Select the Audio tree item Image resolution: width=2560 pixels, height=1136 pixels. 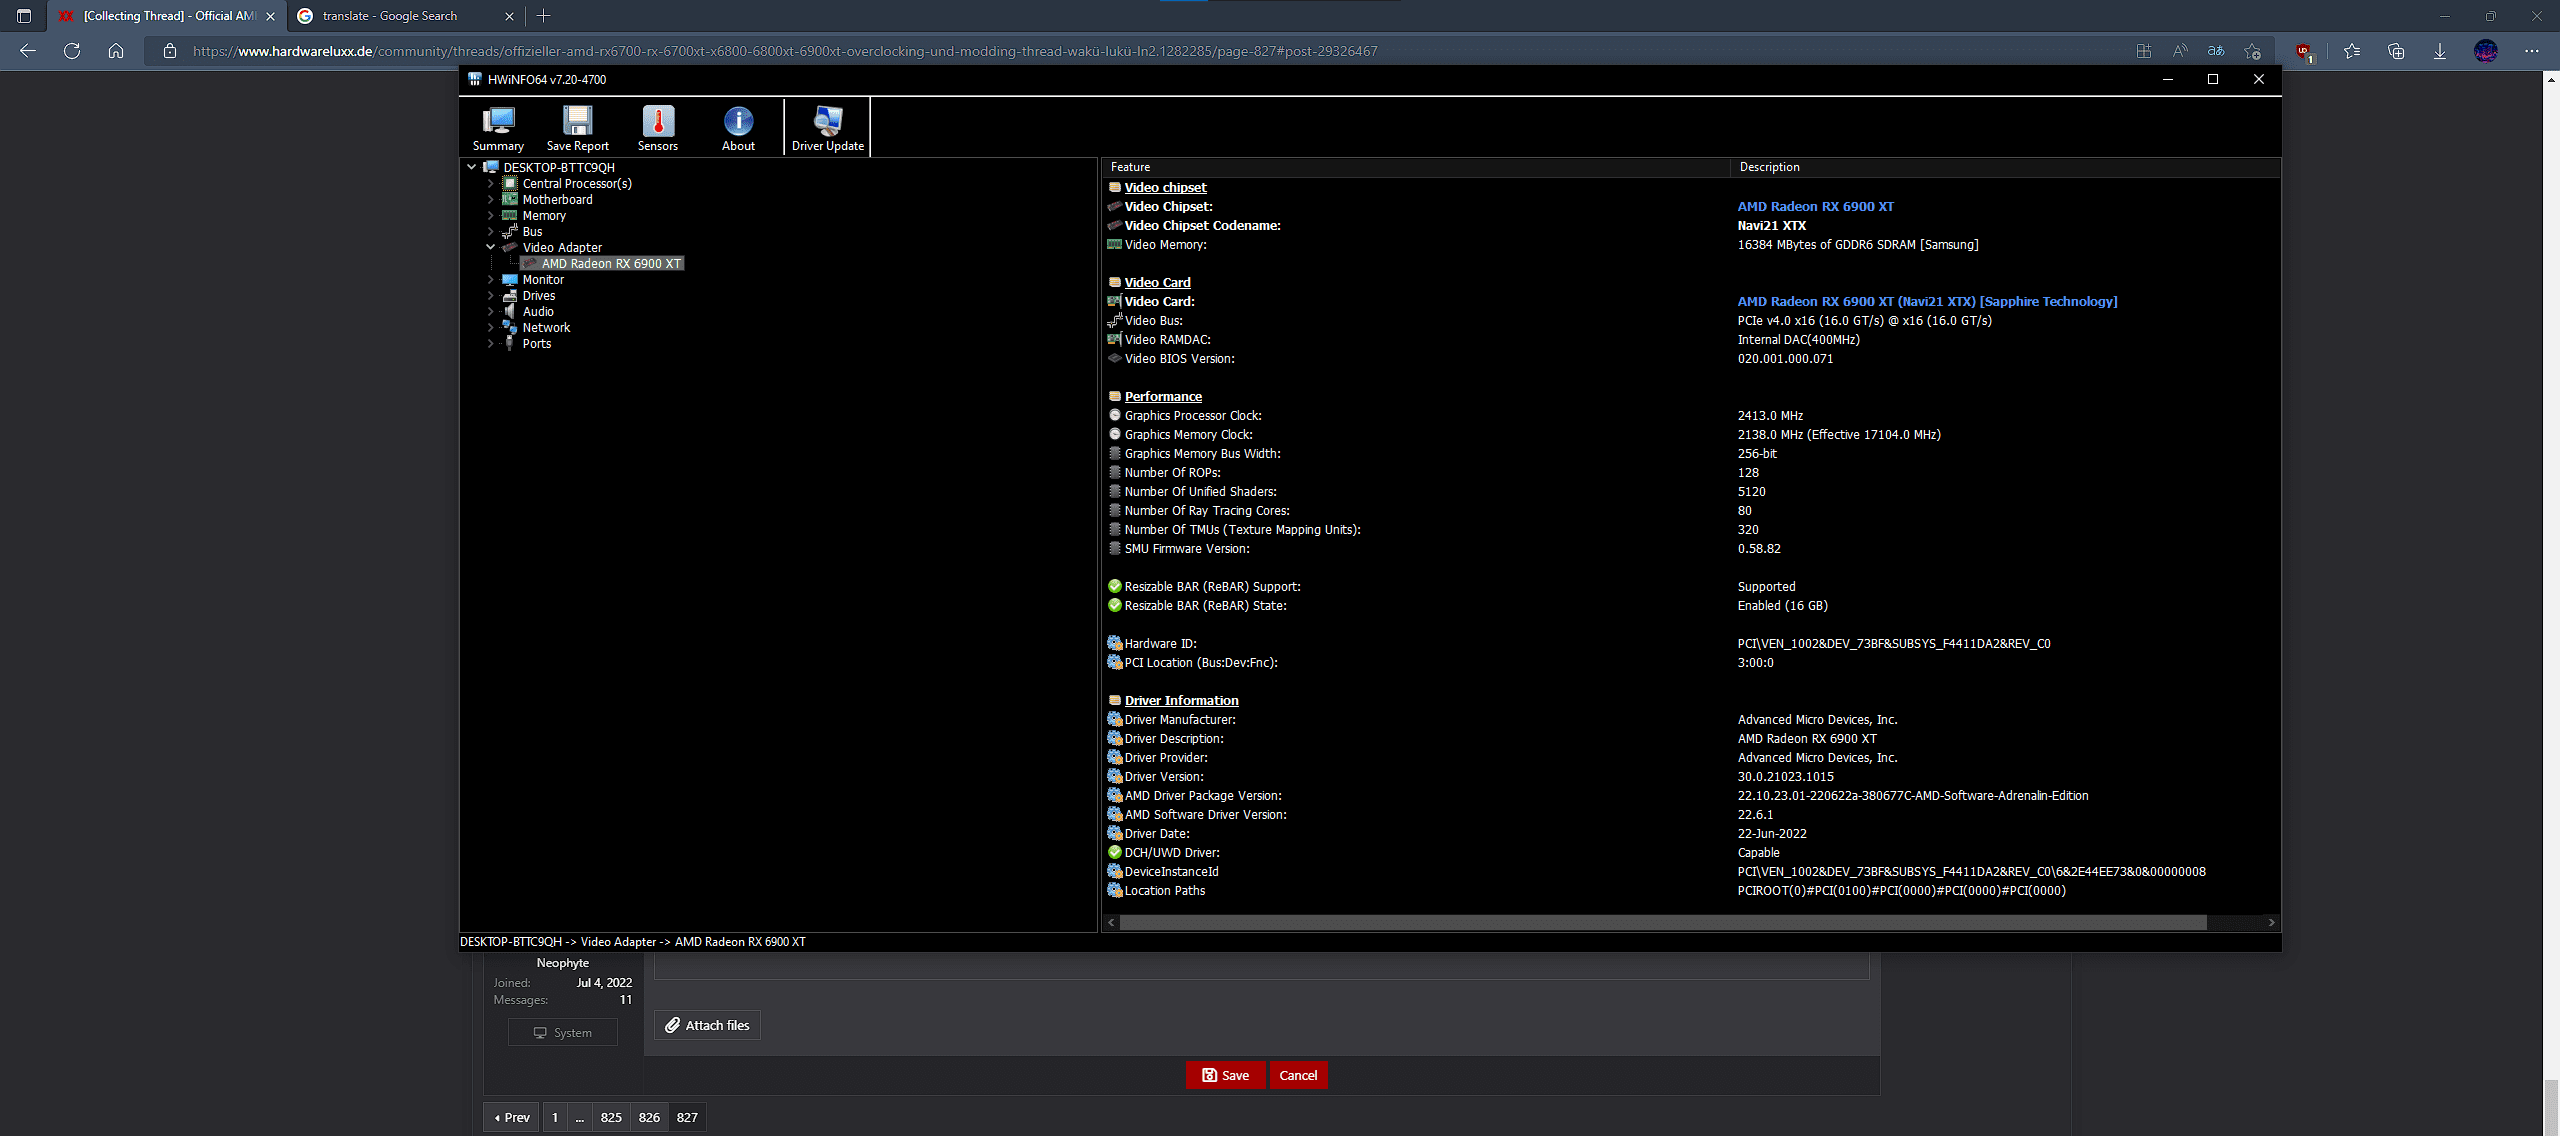[x=538, y=311]
